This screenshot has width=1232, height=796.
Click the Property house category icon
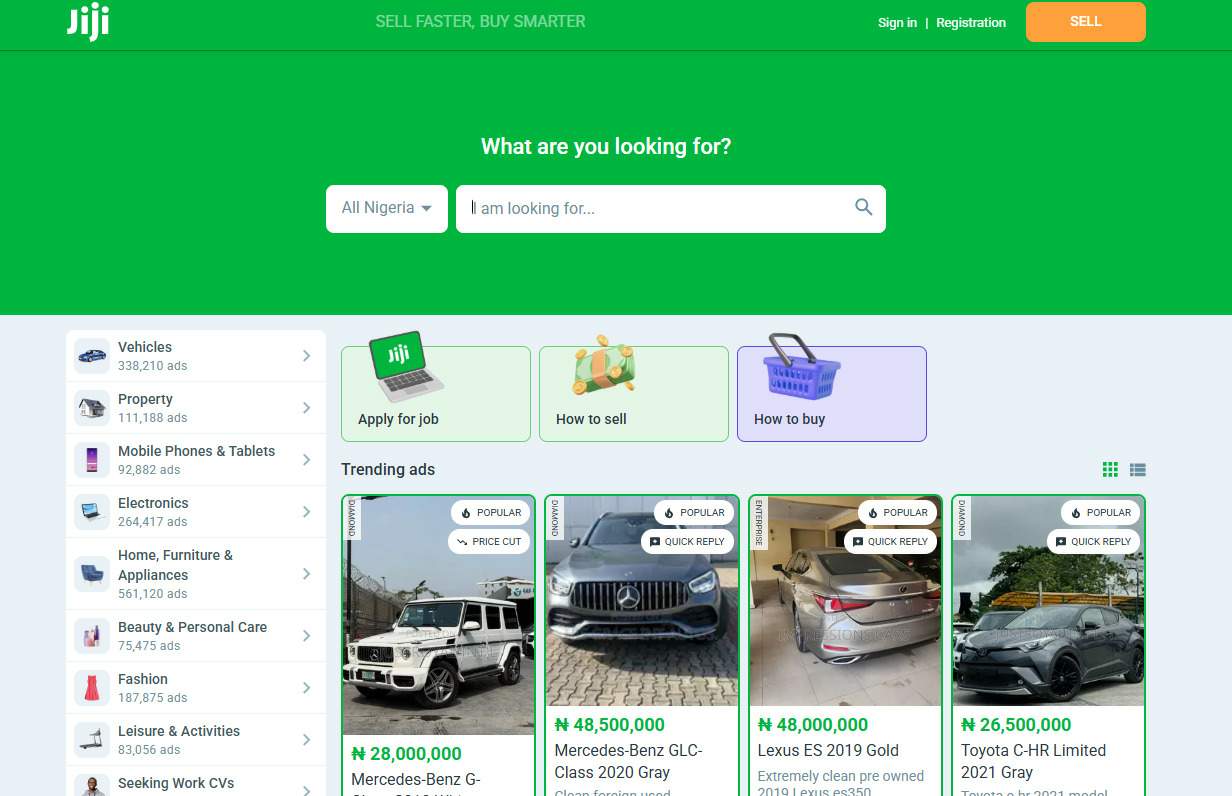tap(92, 408)
